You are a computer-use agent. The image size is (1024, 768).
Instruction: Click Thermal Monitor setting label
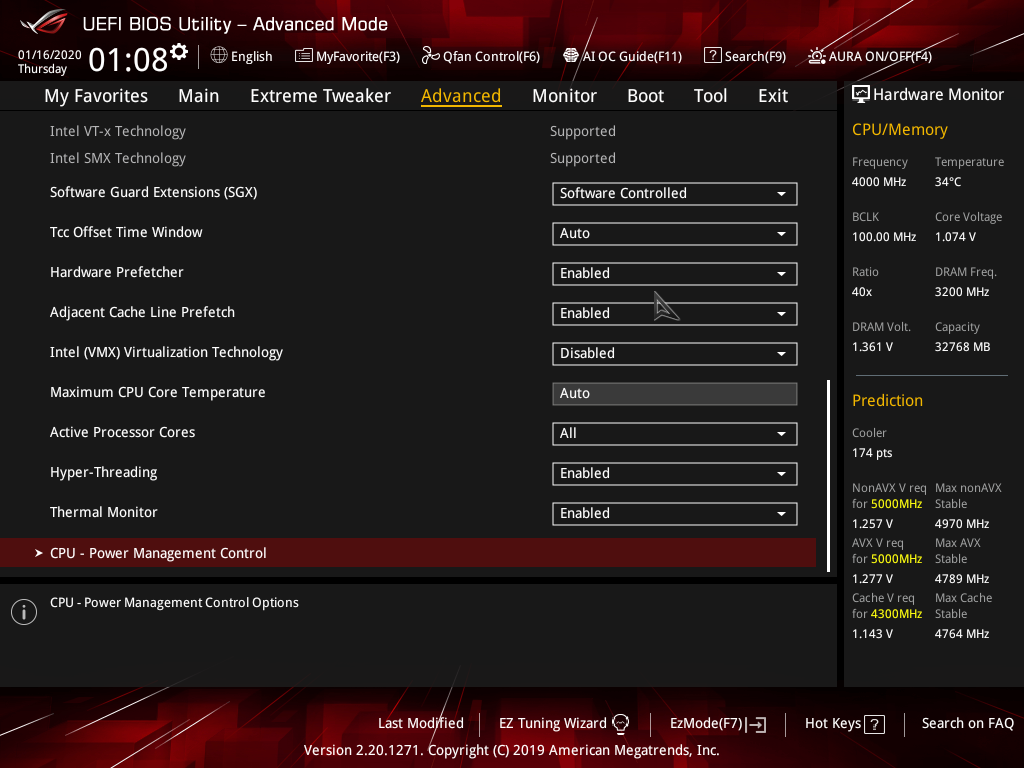coord(103,512)
